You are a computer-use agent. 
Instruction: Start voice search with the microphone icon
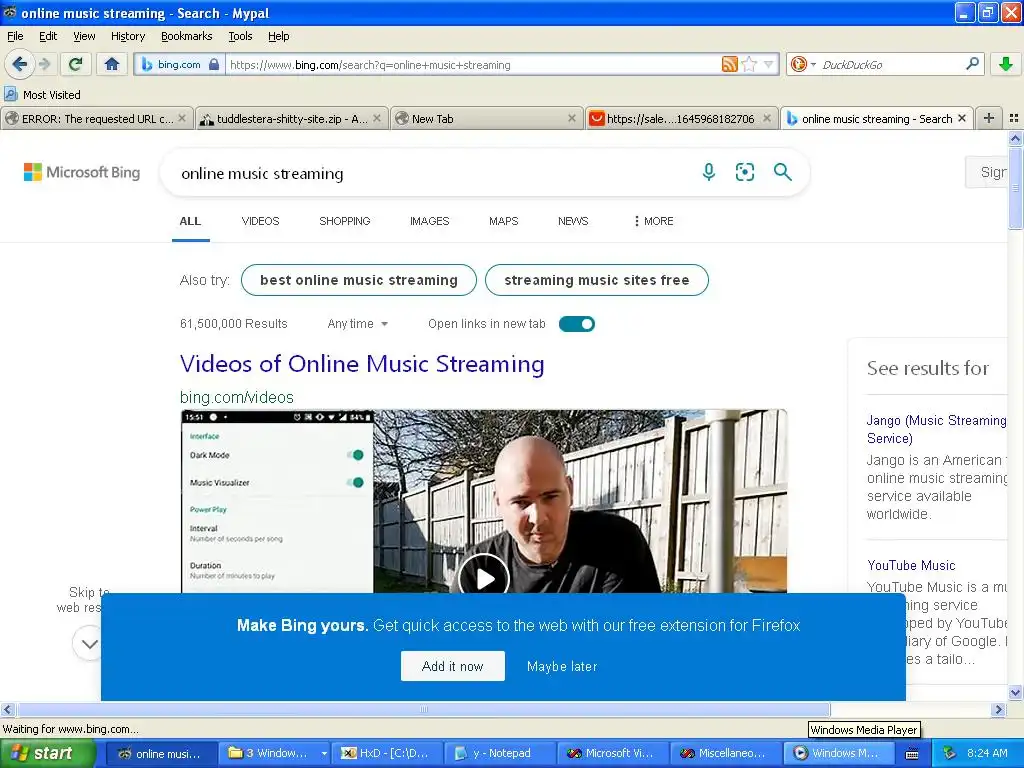709,172
